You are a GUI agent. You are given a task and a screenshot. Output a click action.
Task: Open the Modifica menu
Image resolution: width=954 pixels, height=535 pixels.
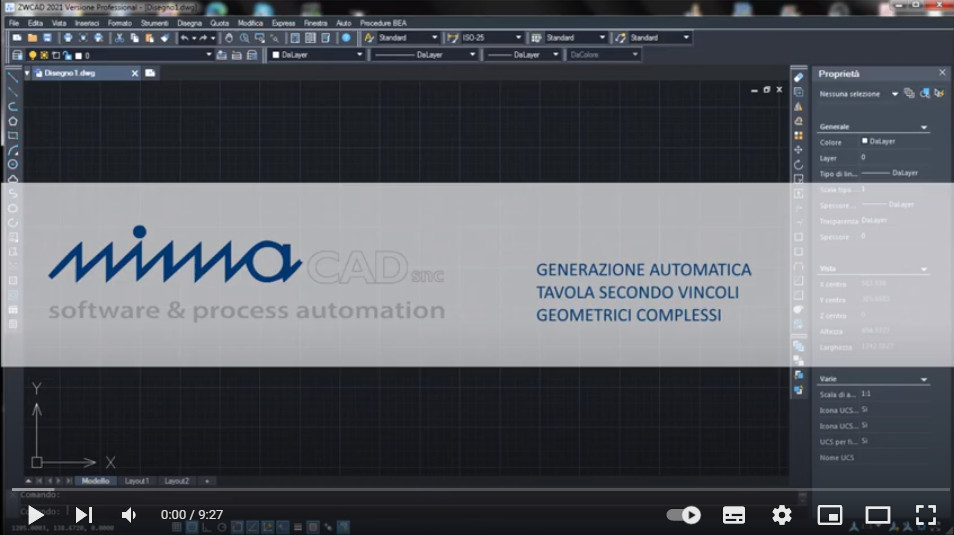point(250,23)
